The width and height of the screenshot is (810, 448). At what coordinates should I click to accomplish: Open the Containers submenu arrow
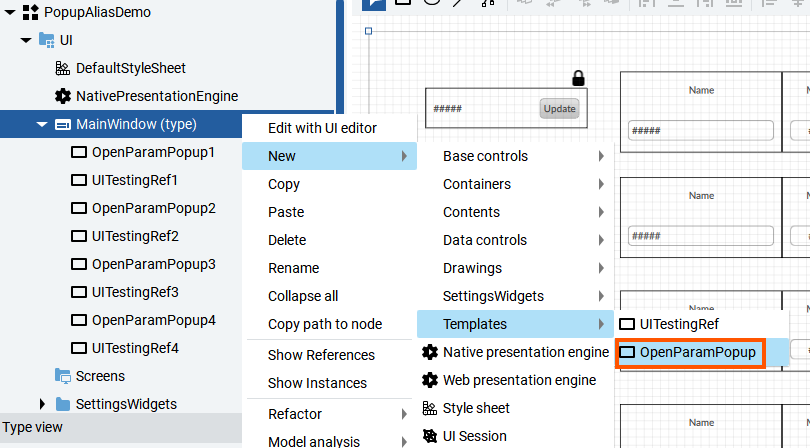point(601,184)
